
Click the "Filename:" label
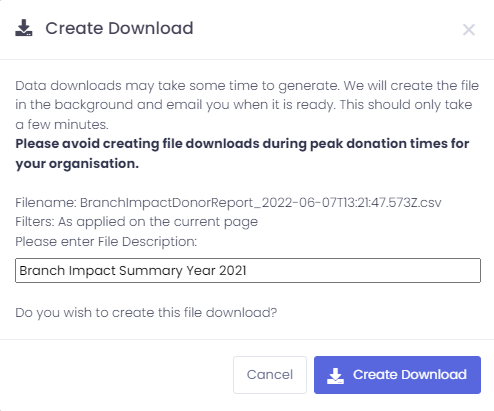coord(46,203)
